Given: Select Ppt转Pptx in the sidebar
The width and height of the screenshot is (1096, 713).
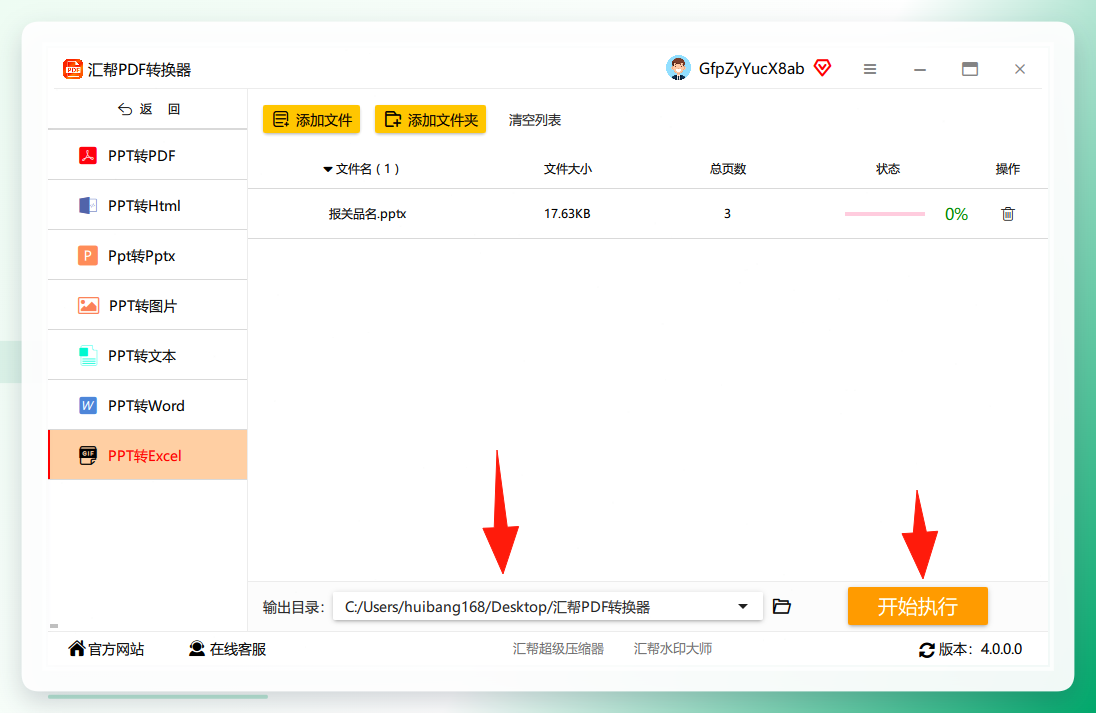Looking at the screenshot, I should 147,255.
